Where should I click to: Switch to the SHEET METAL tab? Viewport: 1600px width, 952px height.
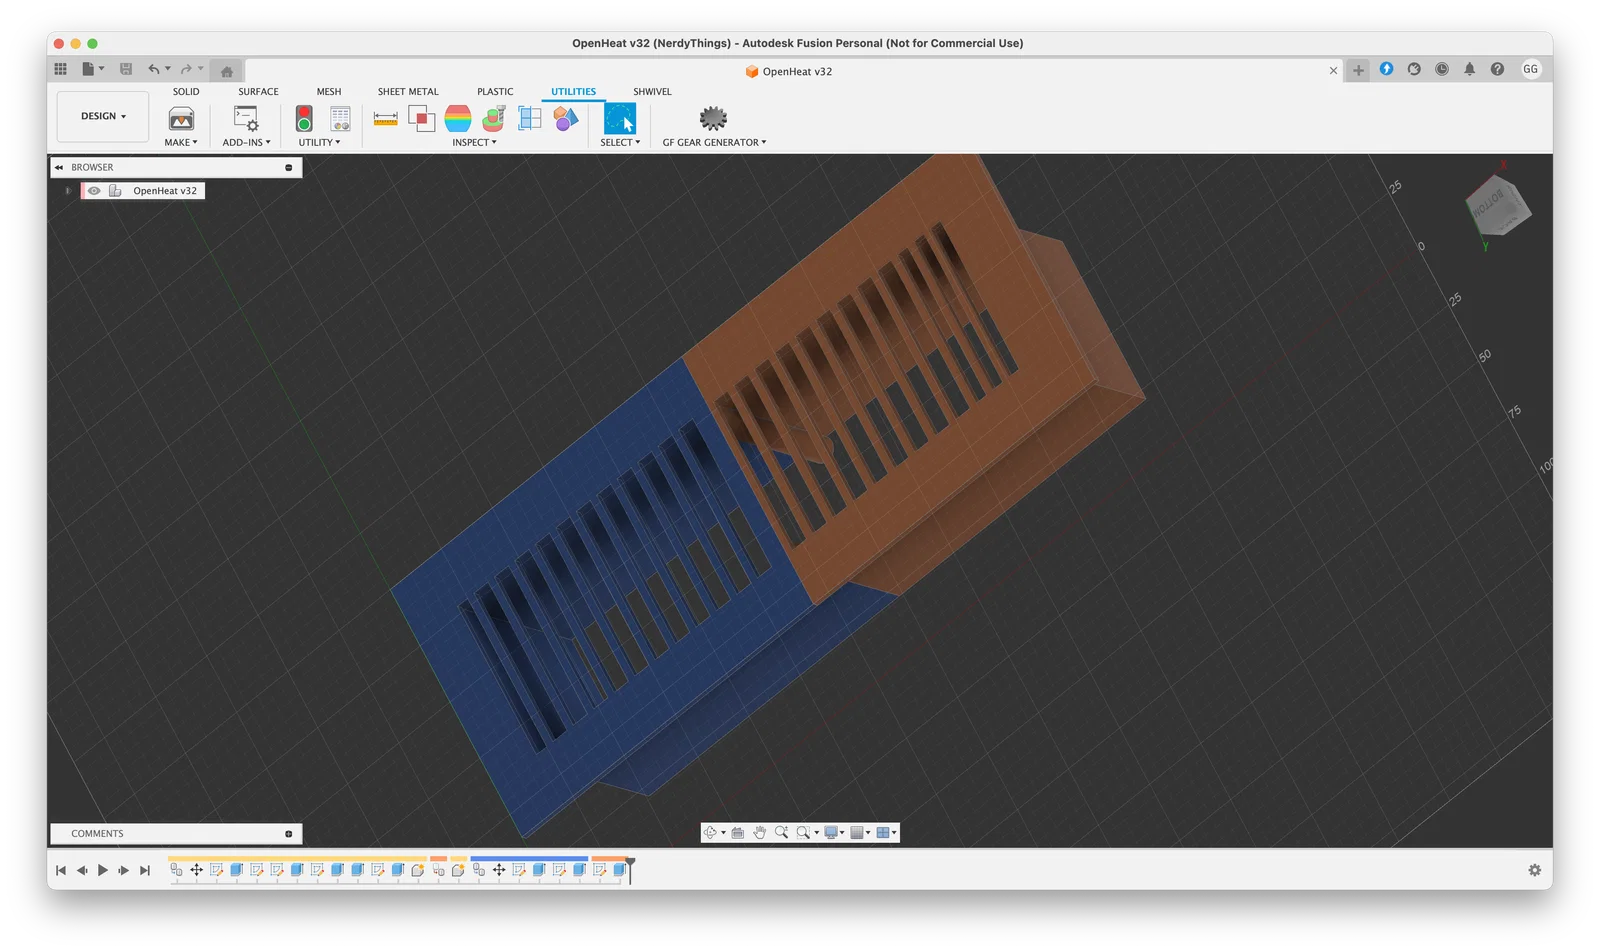point(407,92)
